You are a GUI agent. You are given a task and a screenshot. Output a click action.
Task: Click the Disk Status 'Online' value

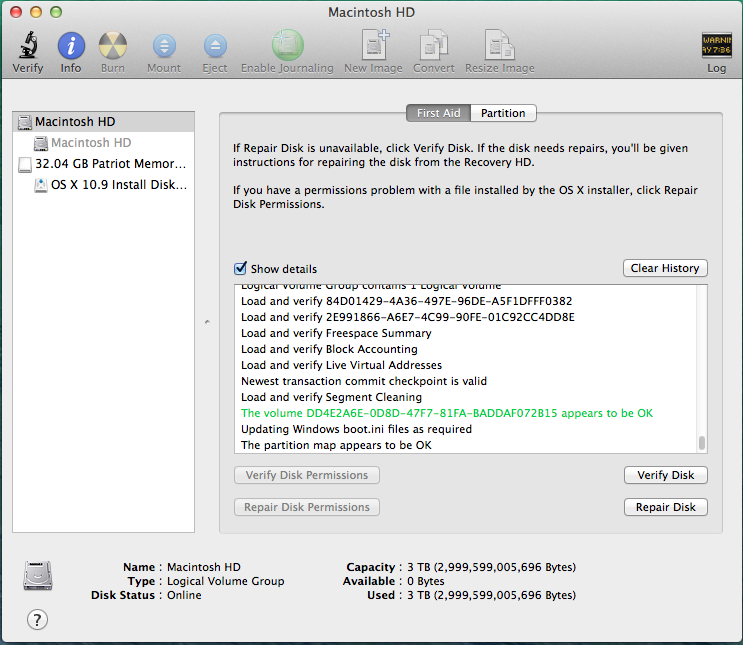[184, 595]
